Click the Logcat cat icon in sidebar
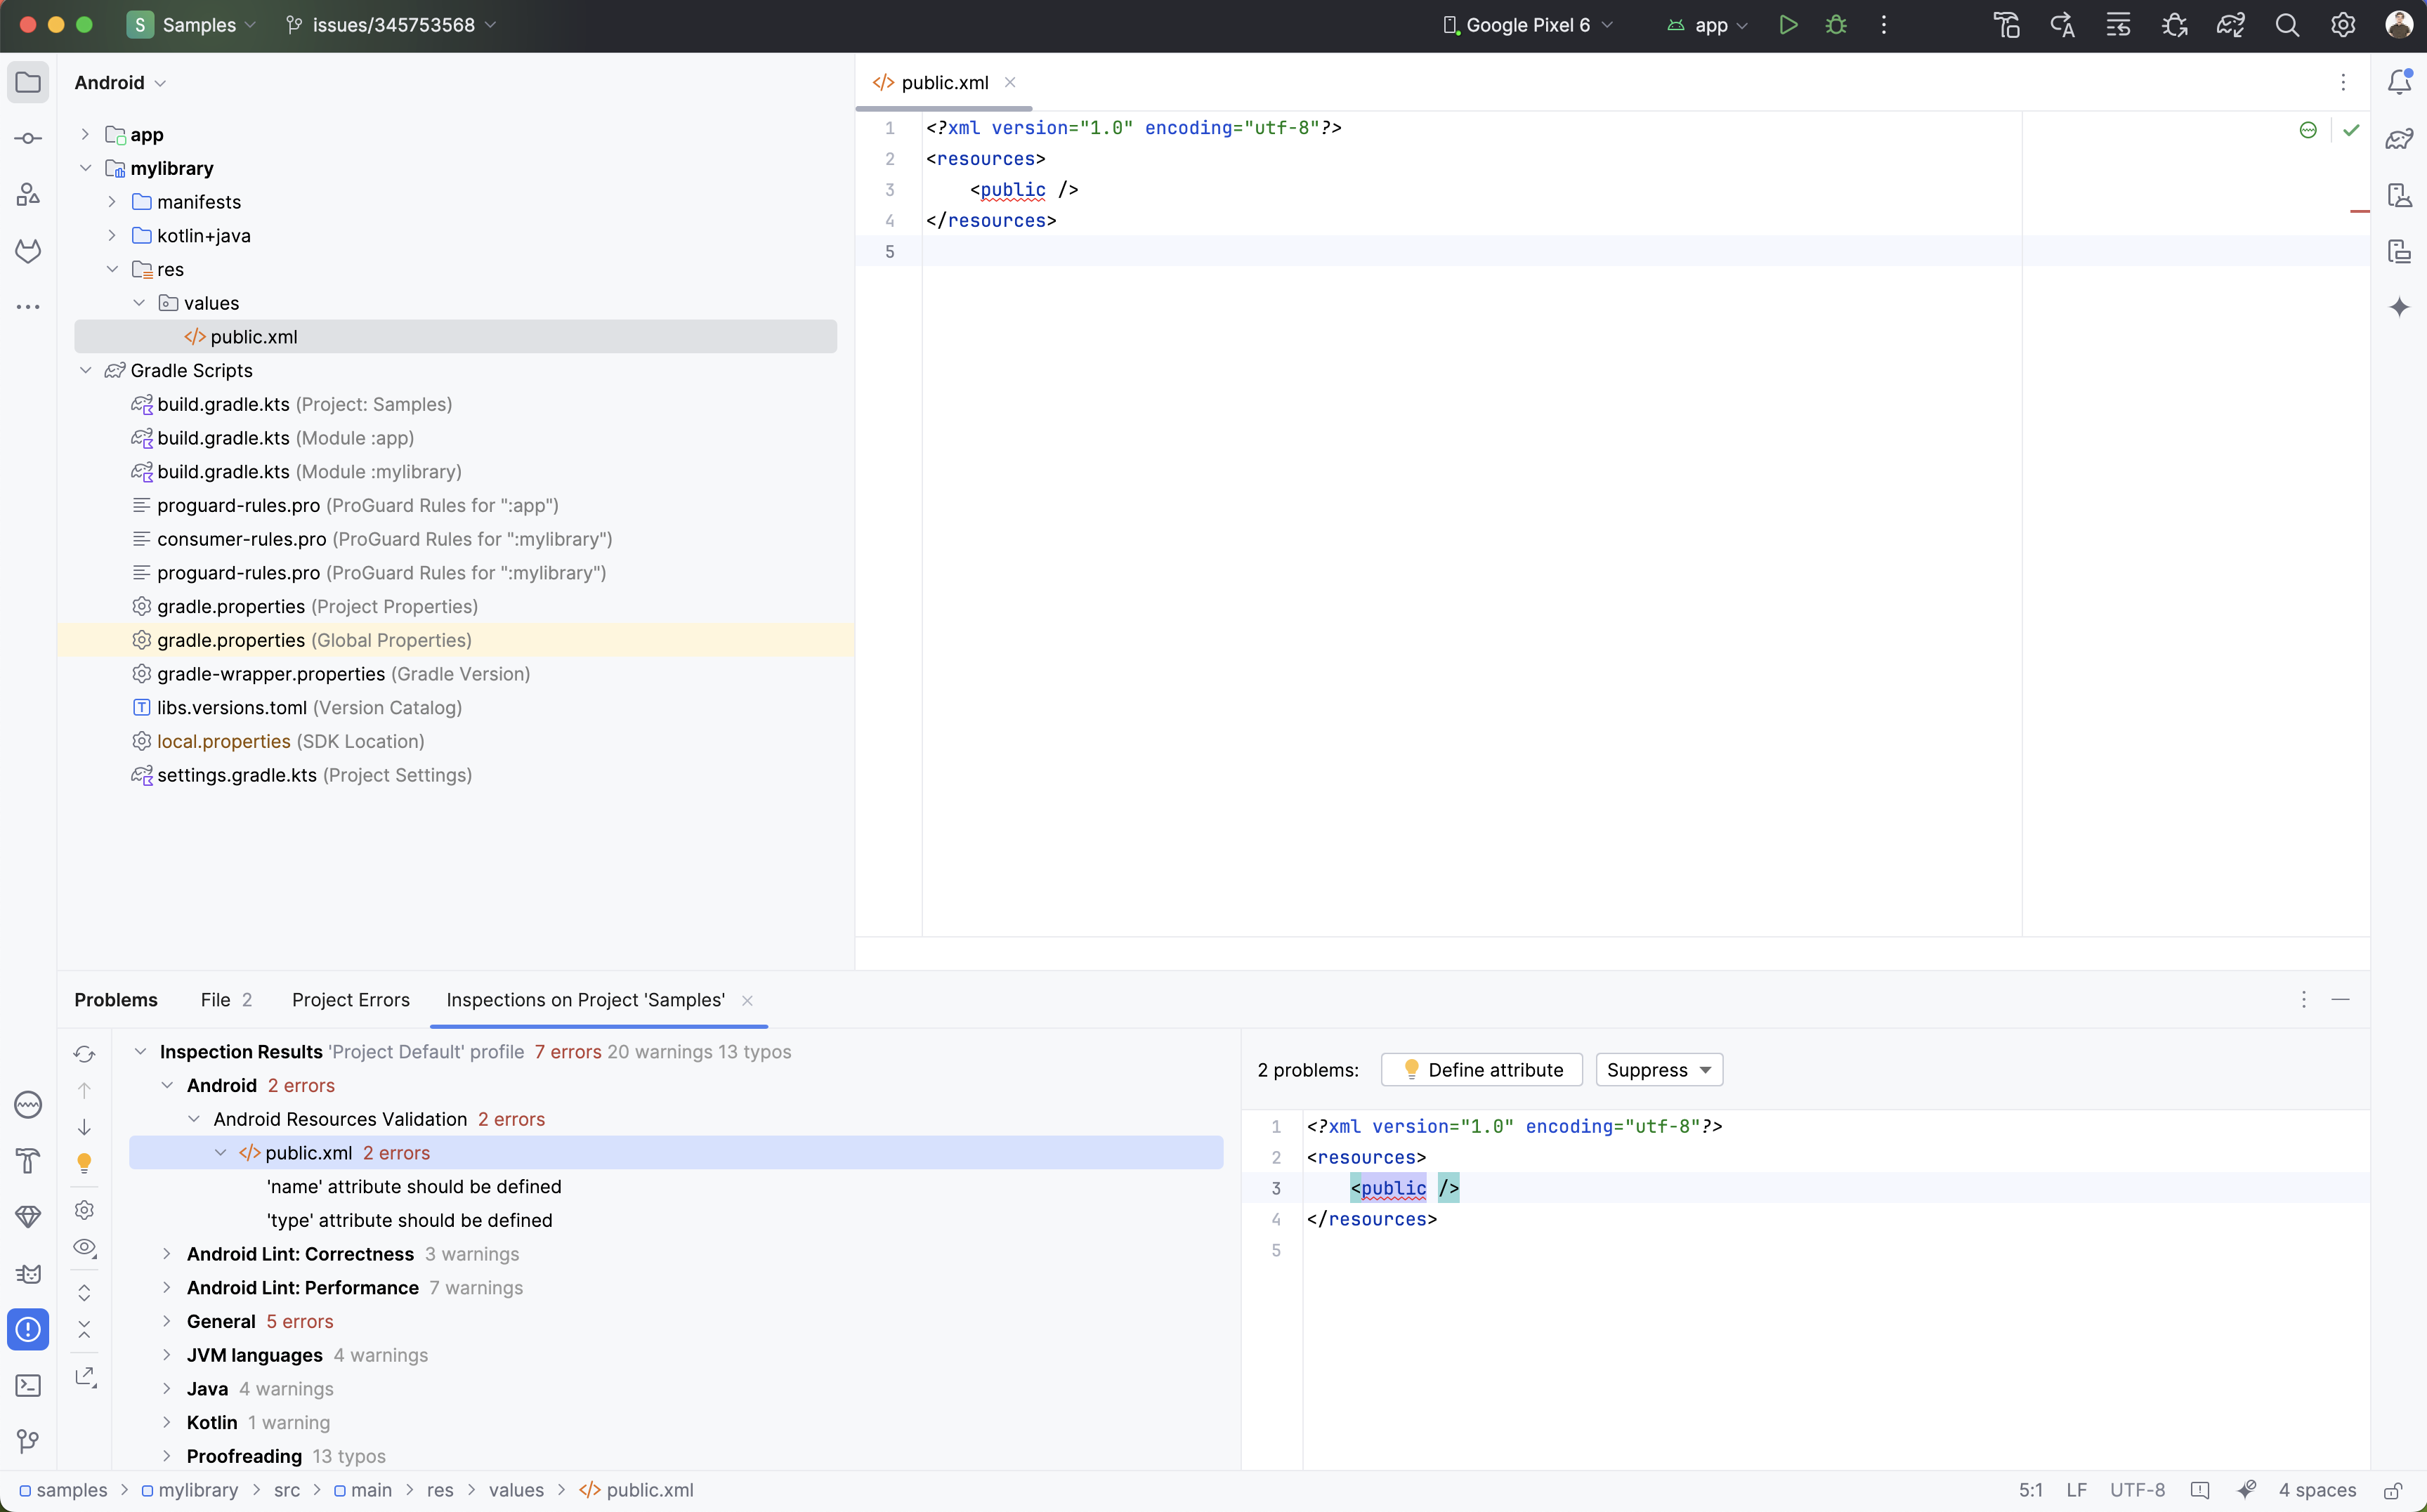Image resolution: width=2427 pixels, height=1512 pixels. [x=28, y=1273]
